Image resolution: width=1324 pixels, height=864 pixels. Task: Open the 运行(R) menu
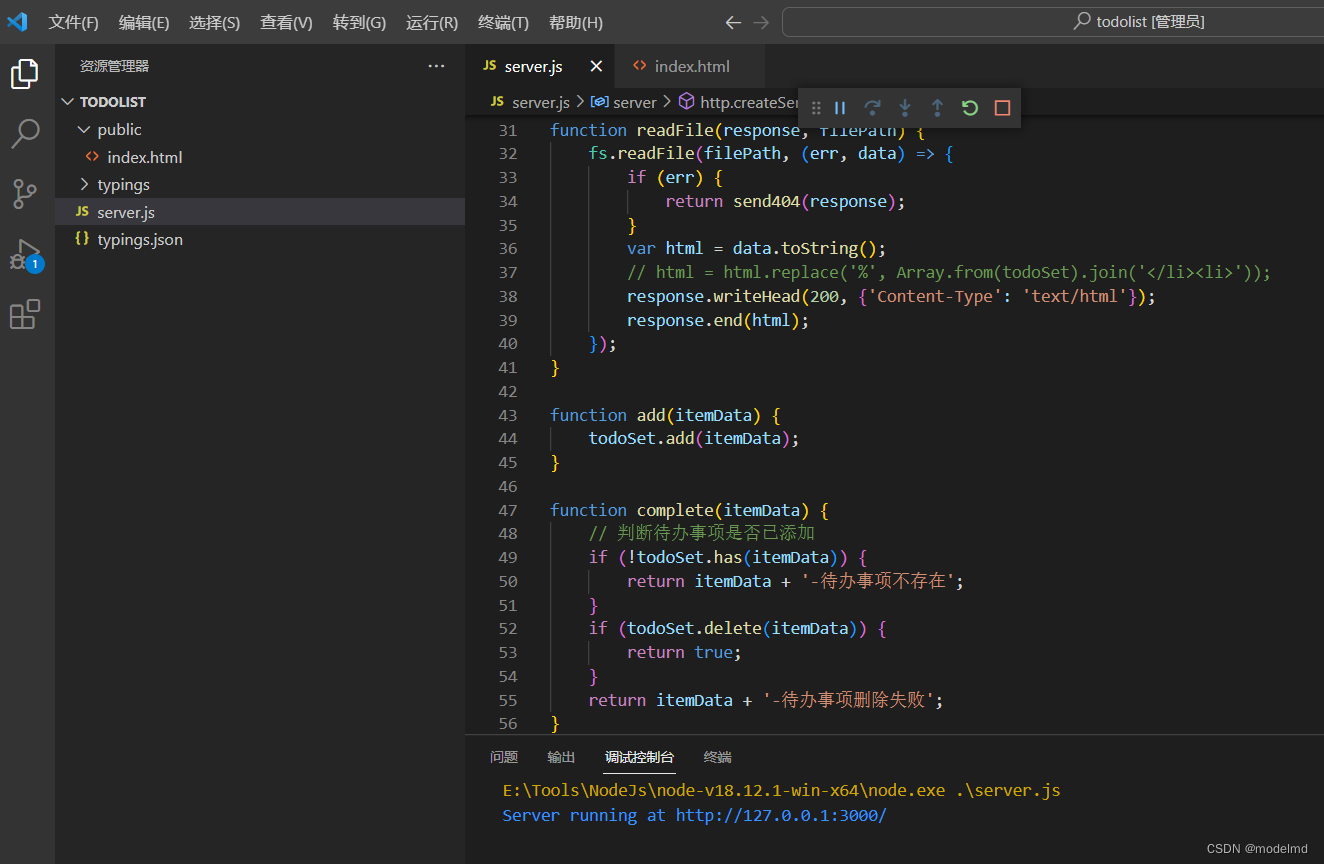[432, 22]
